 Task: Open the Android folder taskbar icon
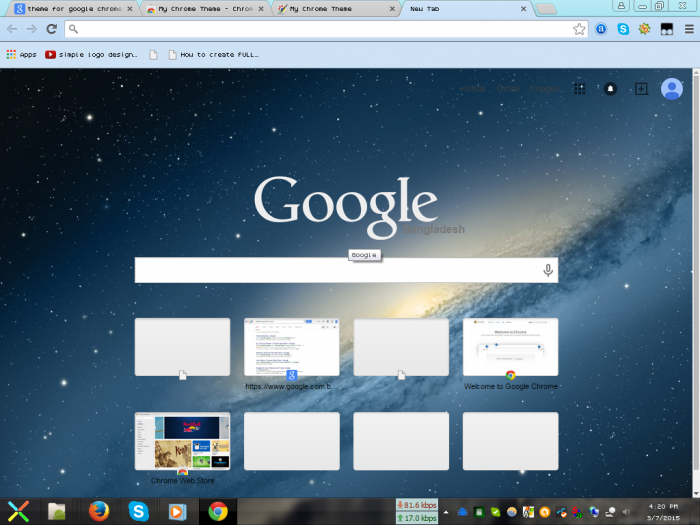point(57,512)
